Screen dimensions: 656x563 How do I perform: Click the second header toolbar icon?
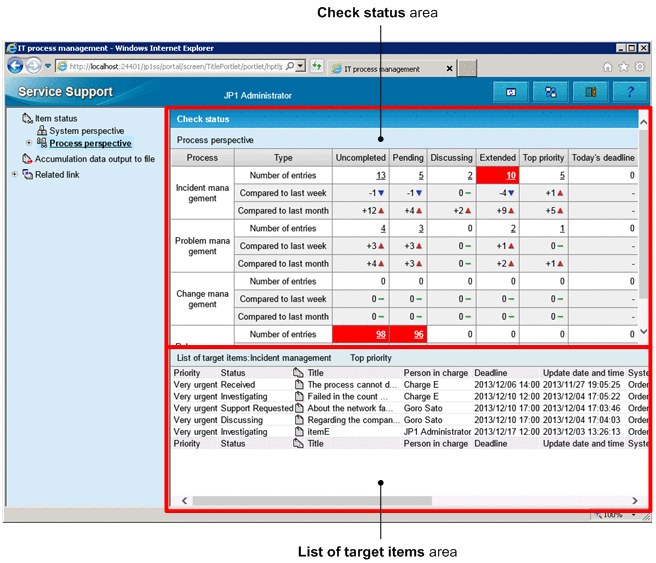coord(550,93)
